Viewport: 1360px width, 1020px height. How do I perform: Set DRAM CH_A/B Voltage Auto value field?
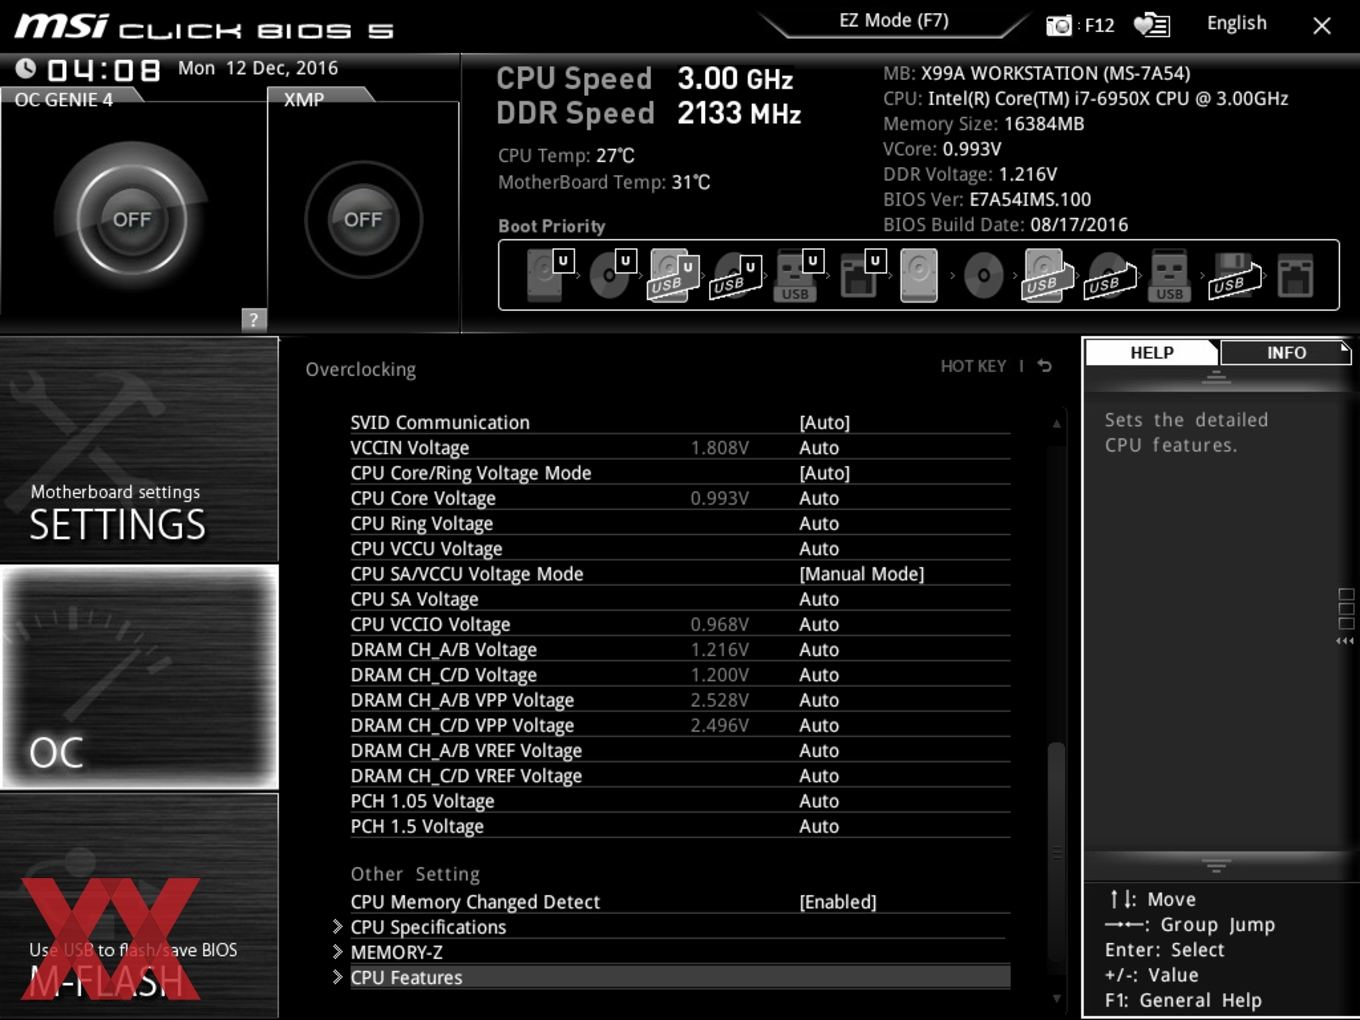pyautogui.click(x=819, y=650)
